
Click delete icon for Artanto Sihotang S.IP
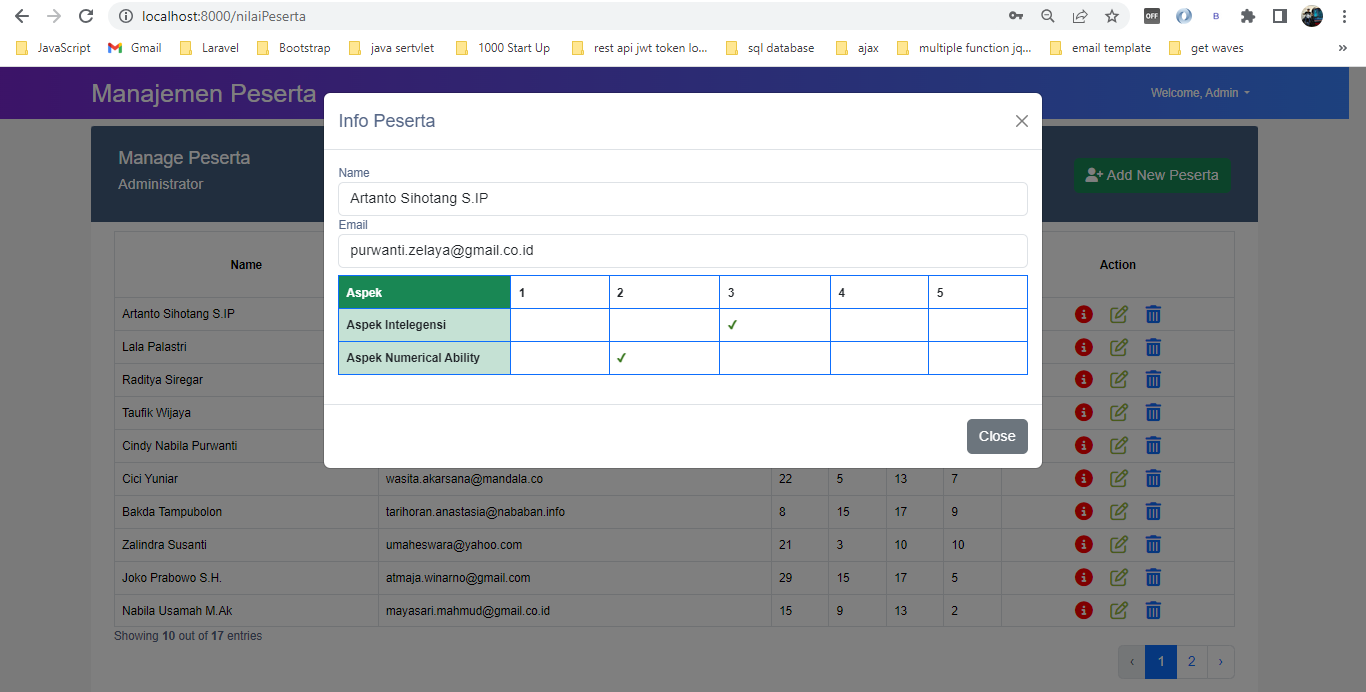click(1153, 314)
